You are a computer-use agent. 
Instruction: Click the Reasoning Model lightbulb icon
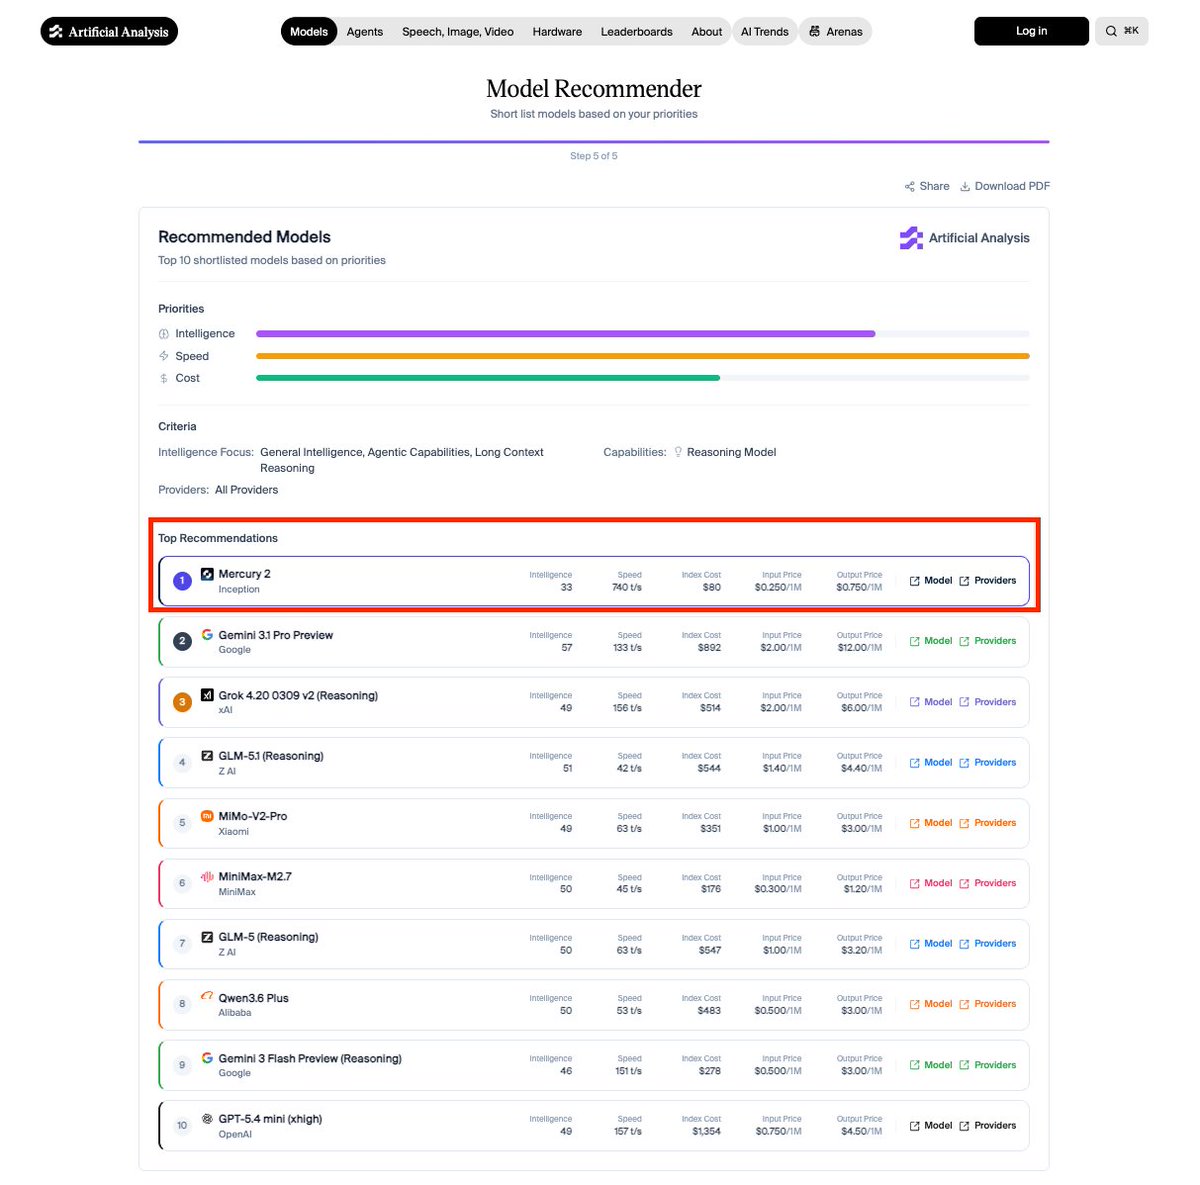678,452
